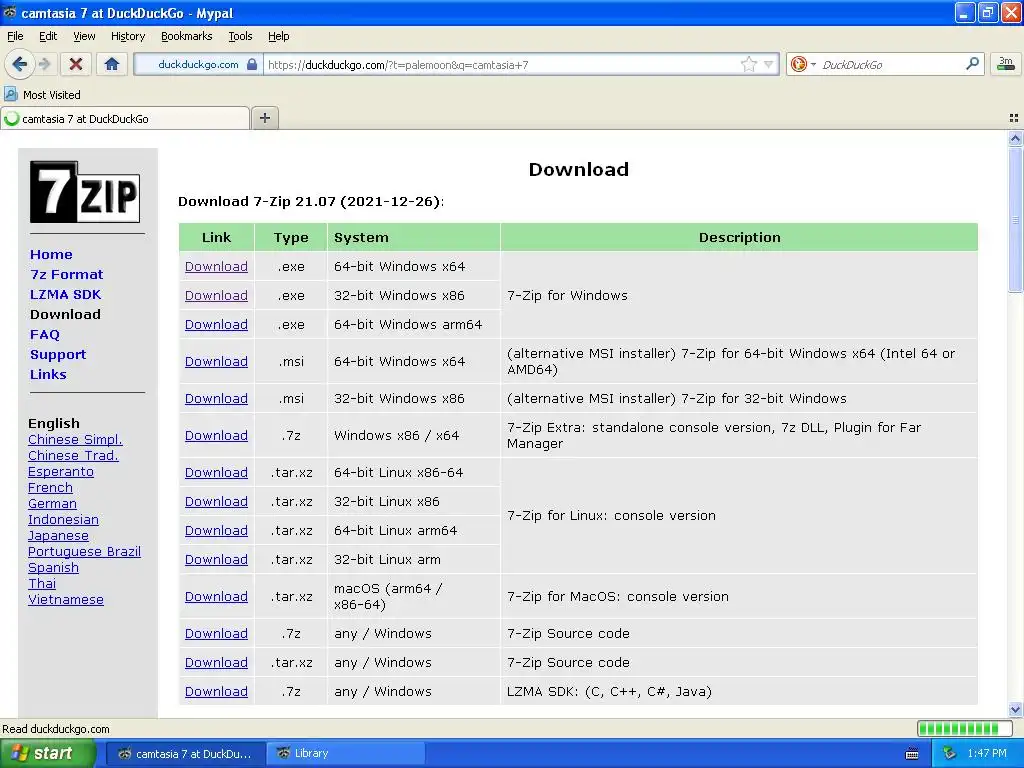
Task: Switch language to Spanish
Action: point(53,568)
